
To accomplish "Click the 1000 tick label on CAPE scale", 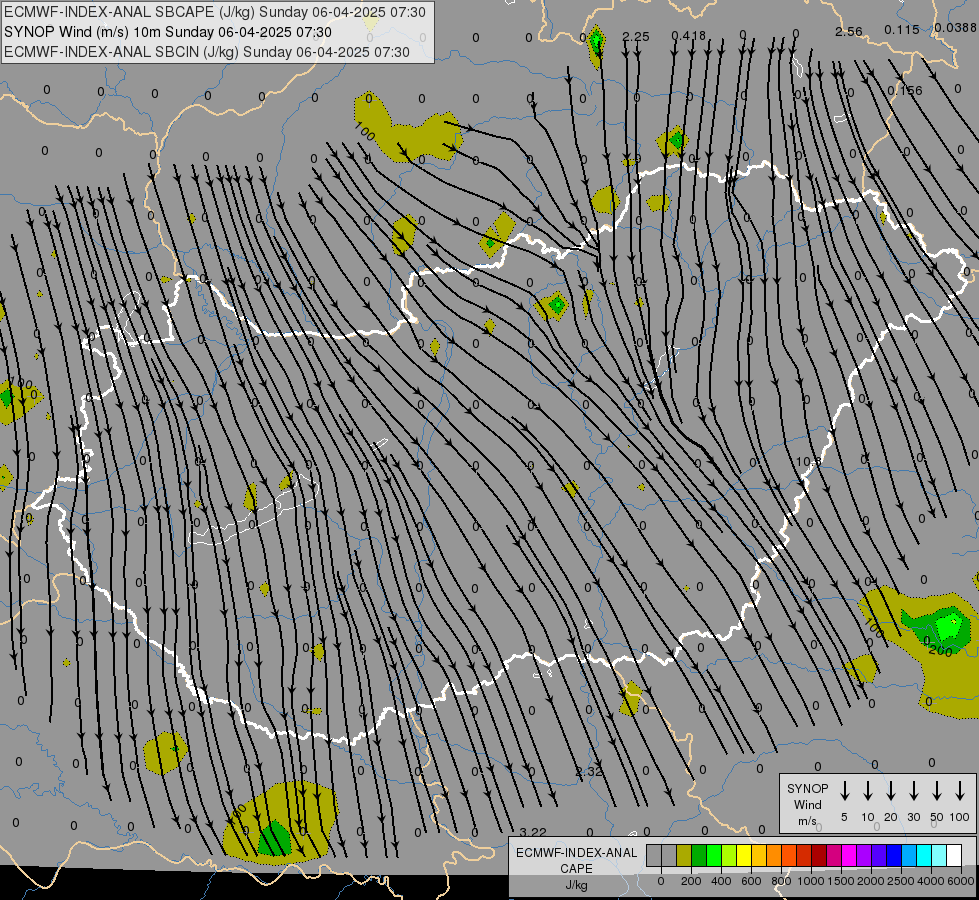I will click(810, 881).
